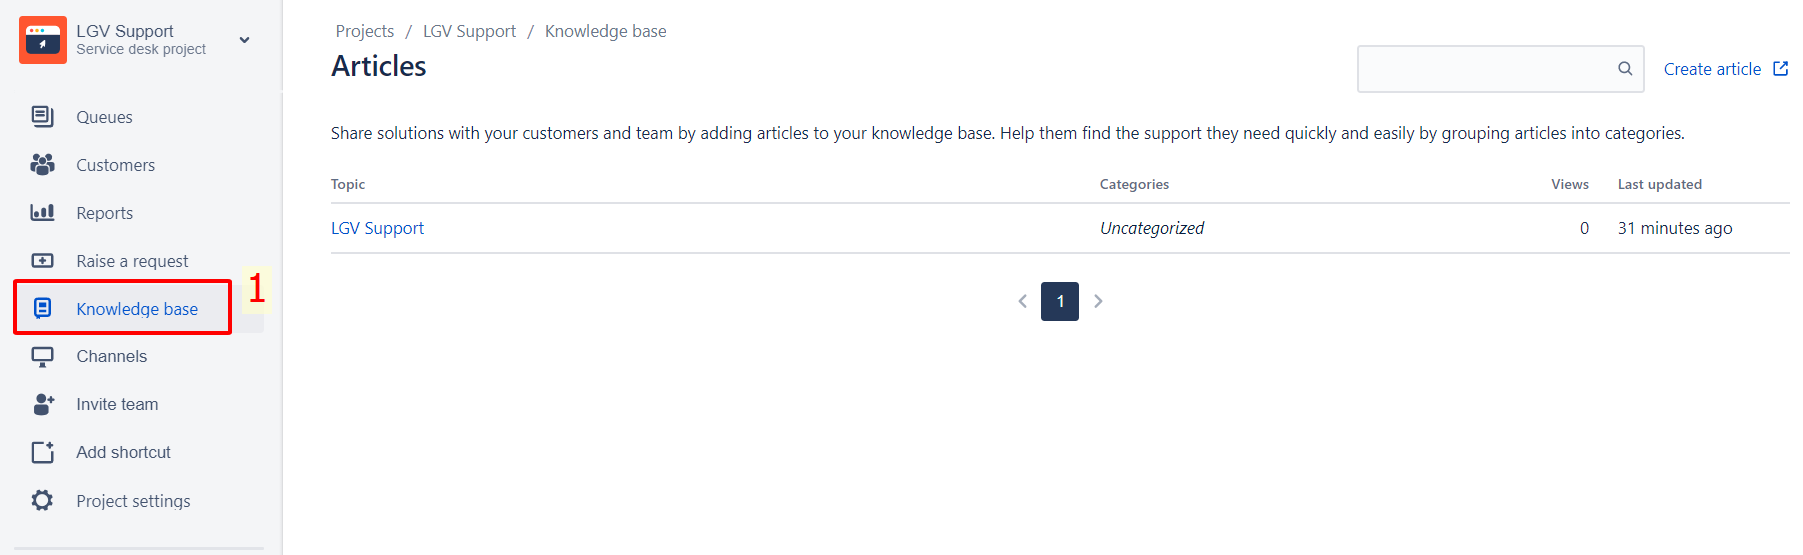
Task: Click the Queues icon in sidebar
Action: coord(42,117)
